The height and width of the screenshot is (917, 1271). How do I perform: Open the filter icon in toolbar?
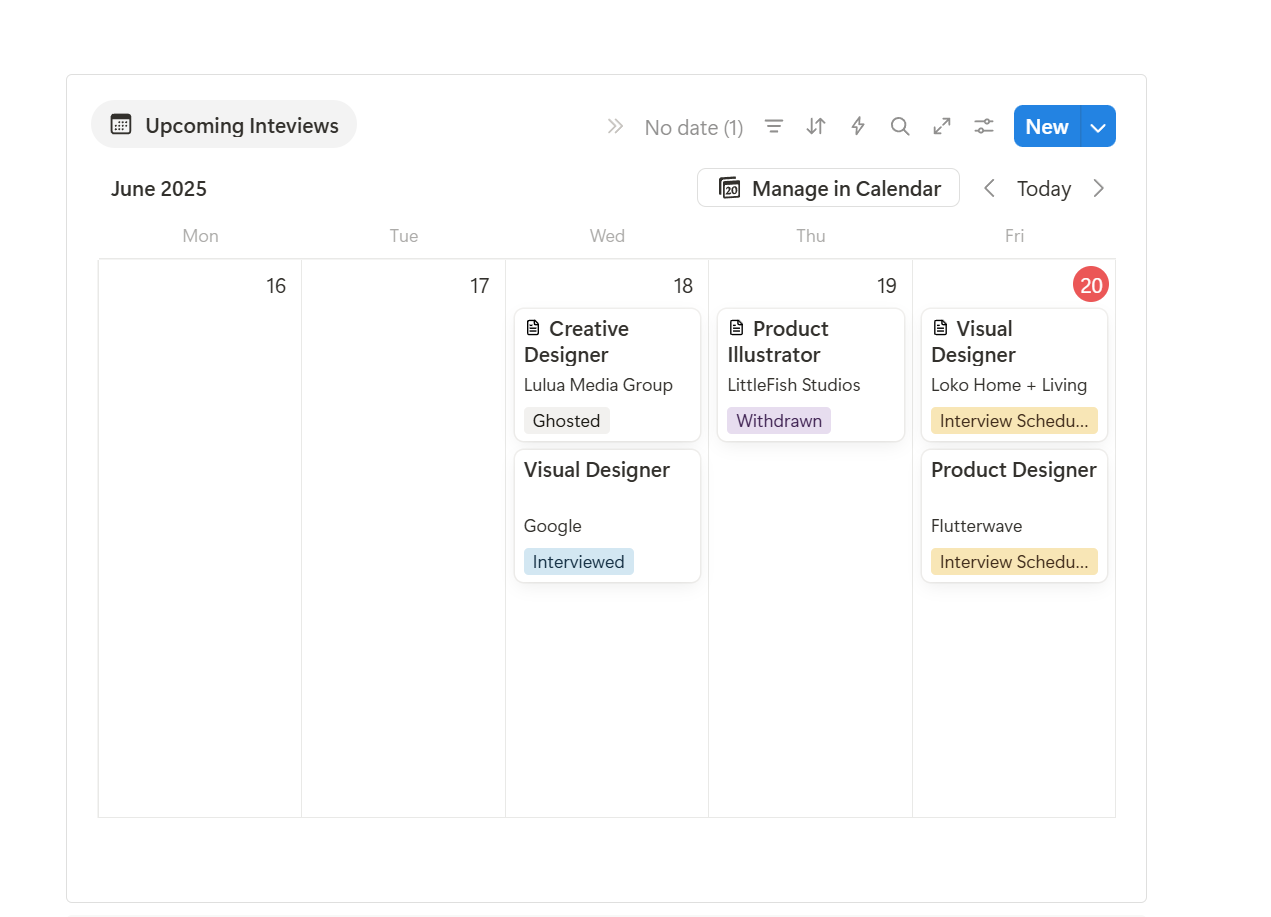point(774,126)
